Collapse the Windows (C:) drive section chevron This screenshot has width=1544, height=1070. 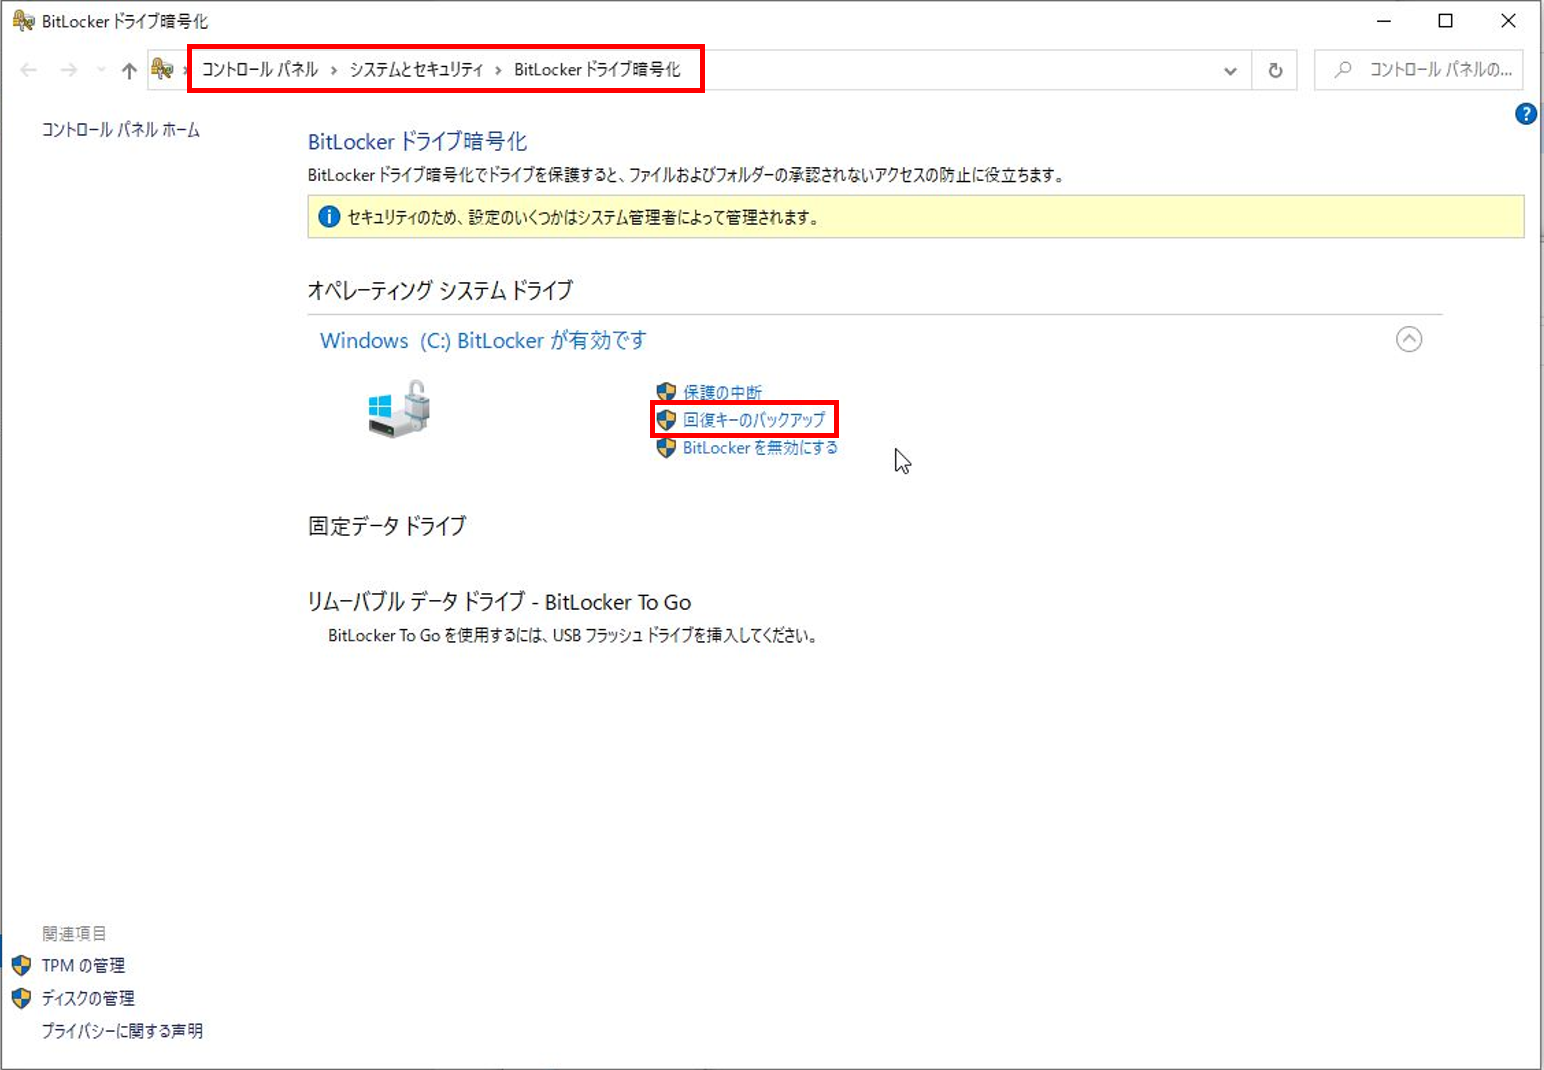(1410, 339)
